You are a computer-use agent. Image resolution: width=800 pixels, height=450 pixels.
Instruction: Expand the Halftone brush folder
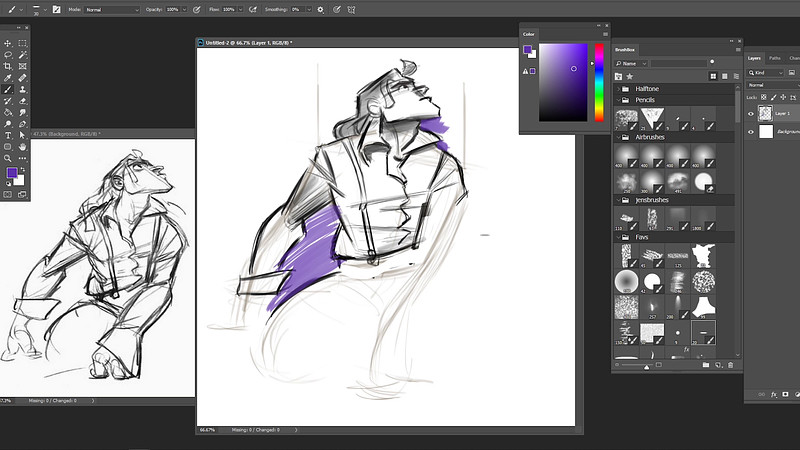click(619, 89)
